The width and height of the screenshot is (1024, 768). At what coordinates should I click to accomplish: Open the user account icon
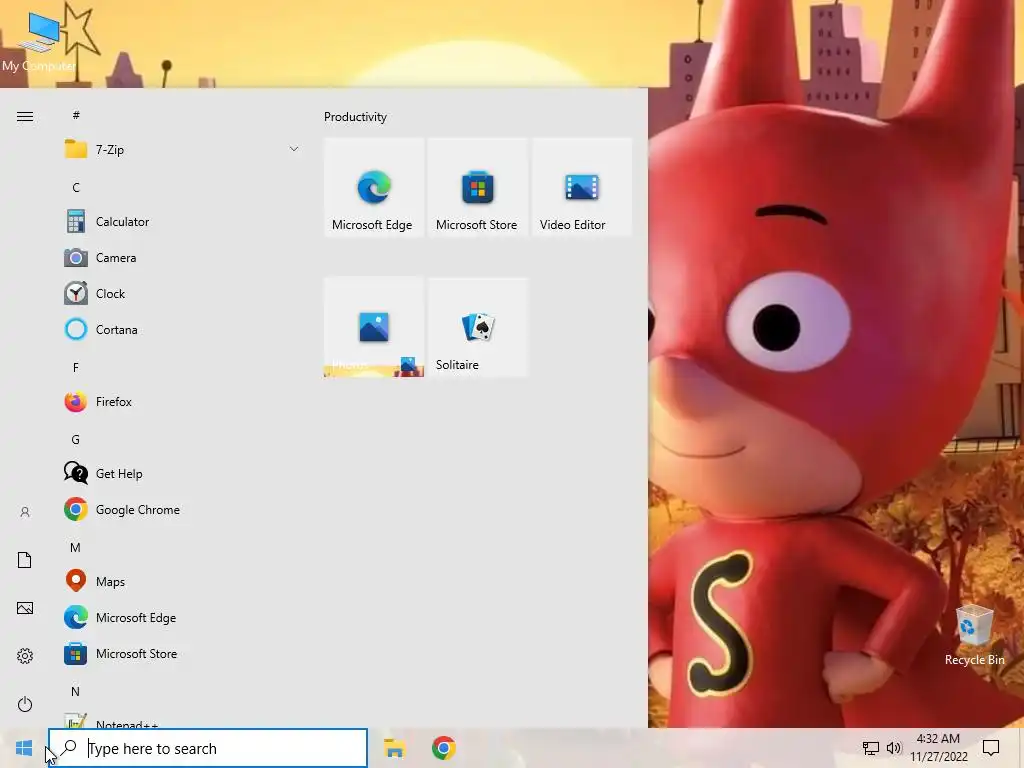25,512
